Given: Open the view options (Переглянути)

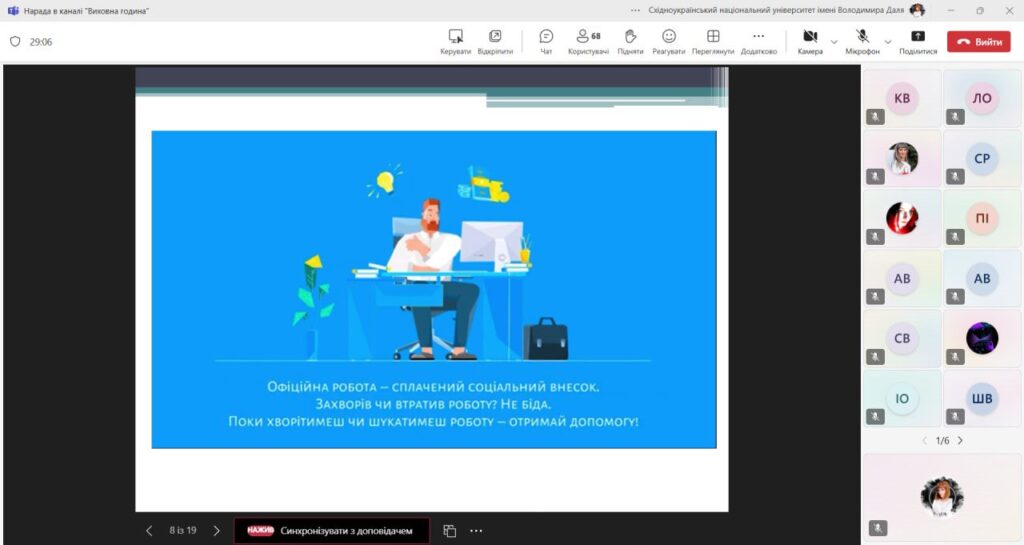Looking at the screenshot, I should click(x=713, y=37).
